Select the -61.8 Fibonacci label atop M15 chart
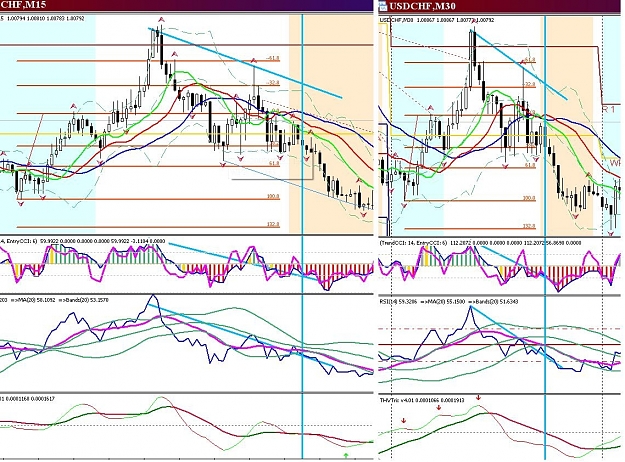This screenshot has width=625, height=462. click(x=273, y=59)
